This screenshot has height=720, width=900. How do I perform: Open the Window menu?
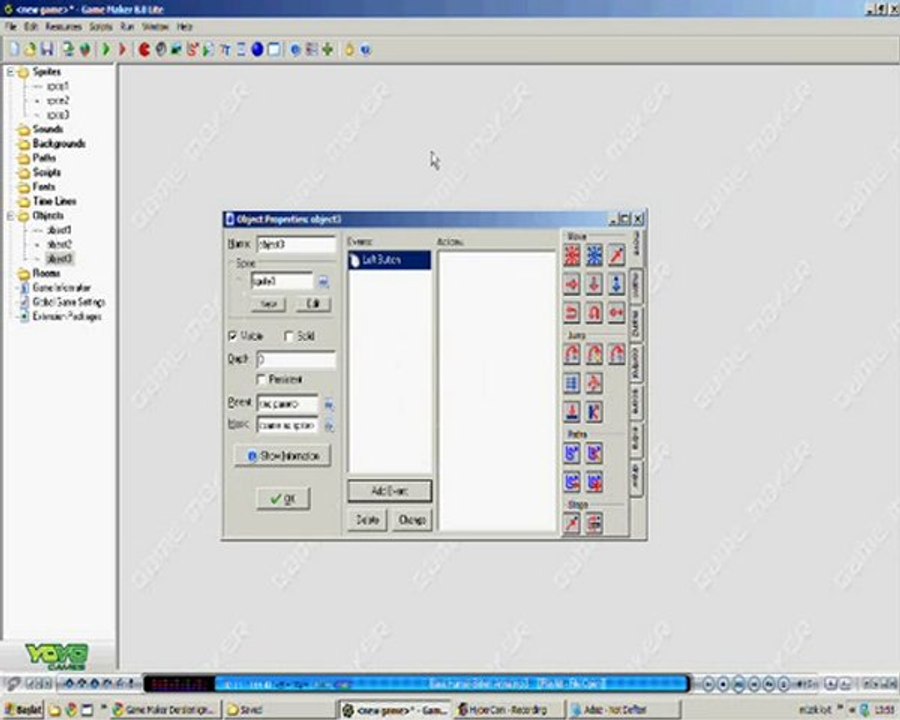pyautogui.click(x=155, y=26)
